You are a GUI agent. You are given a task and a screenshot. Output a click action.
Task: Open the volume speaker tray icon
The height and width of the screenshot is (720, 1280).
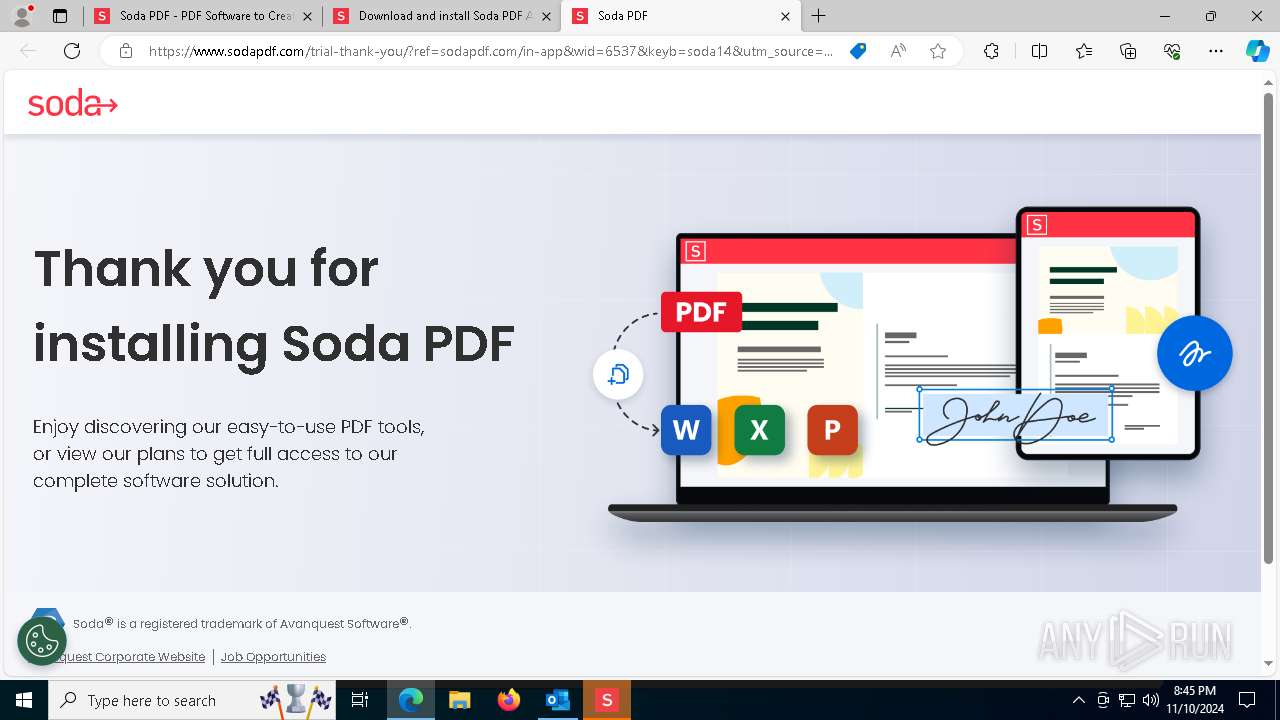pos(1151,700)
